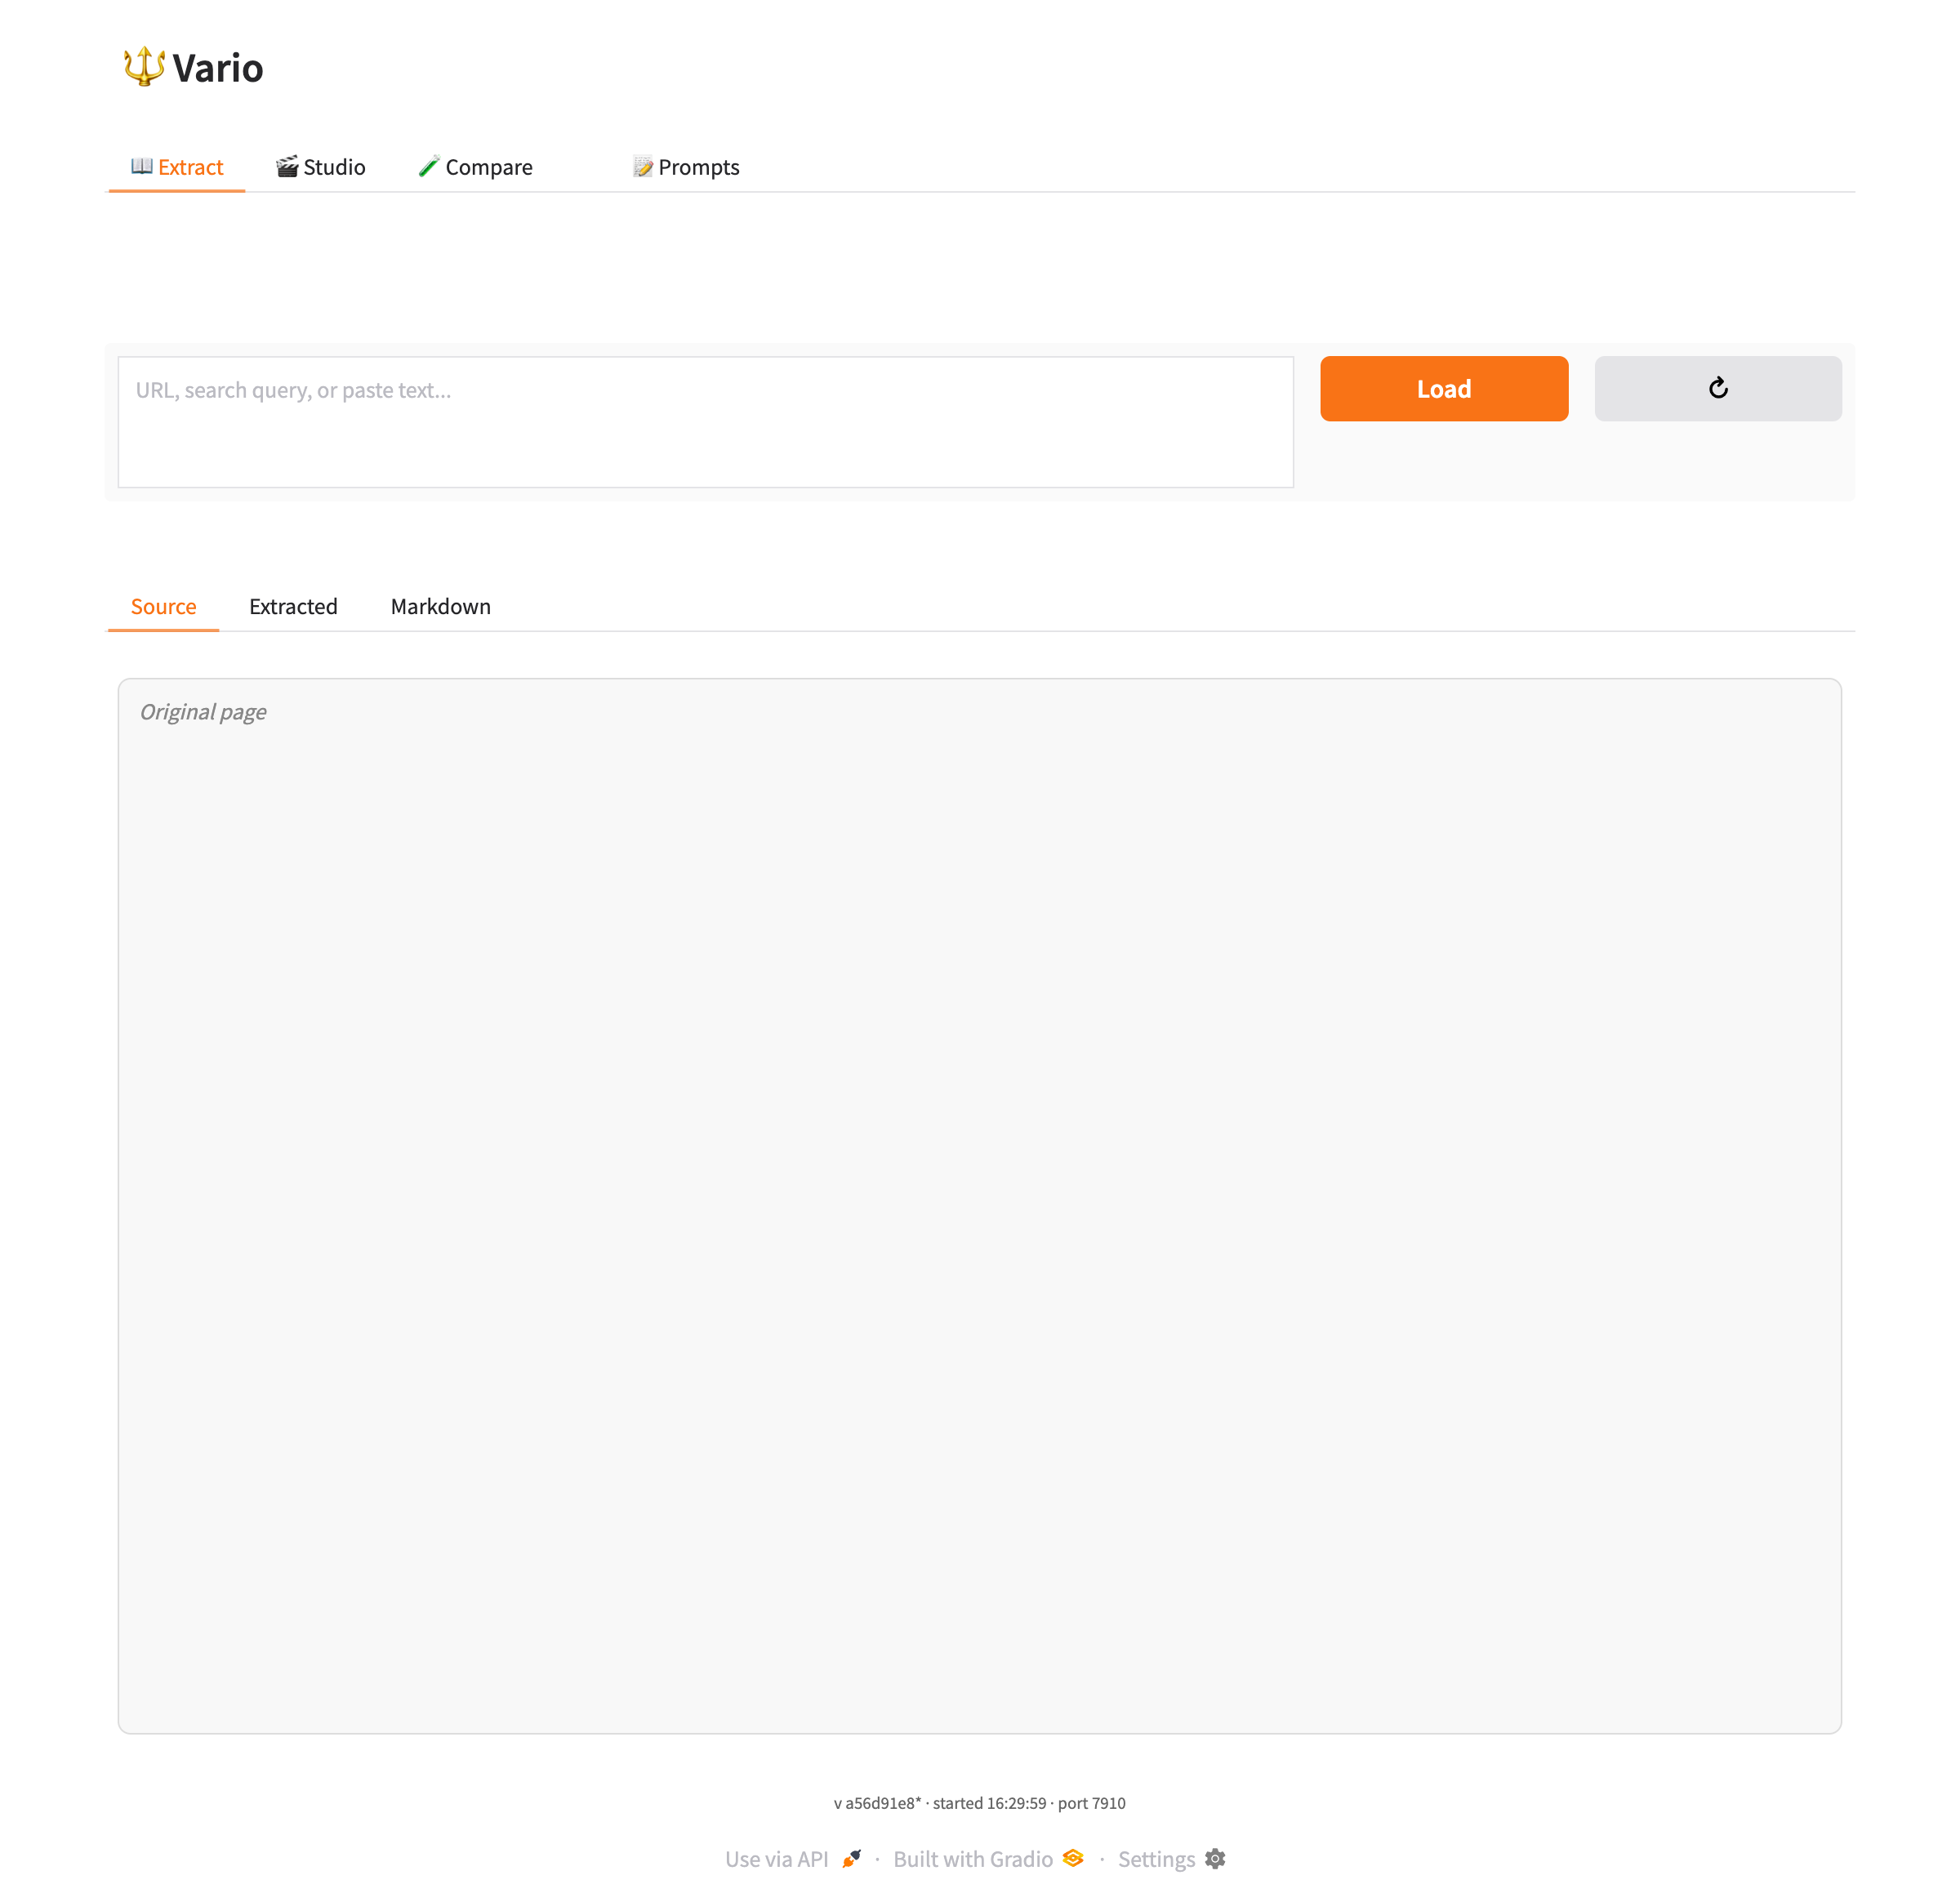
Task: Click the clapperboard icon beside Studio
Action: 287,166
